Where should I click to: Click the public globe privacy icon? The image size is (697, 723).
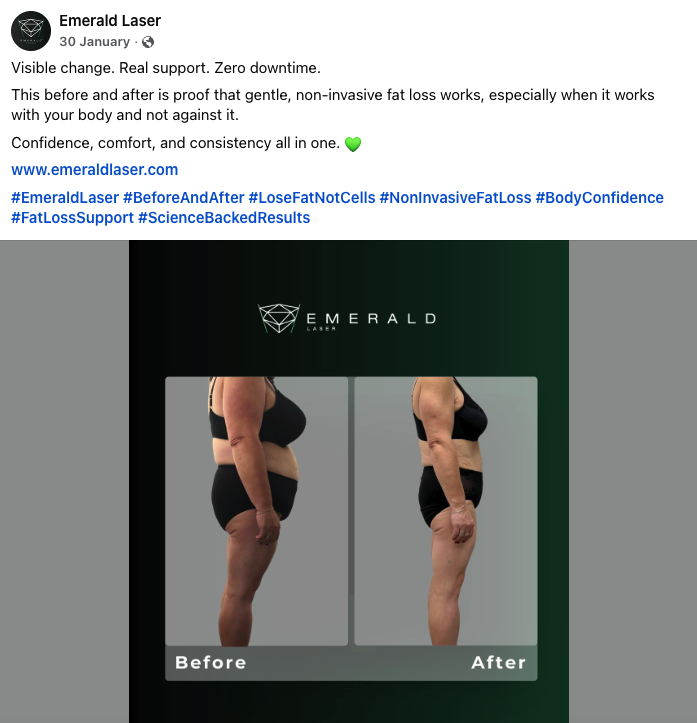148,42
